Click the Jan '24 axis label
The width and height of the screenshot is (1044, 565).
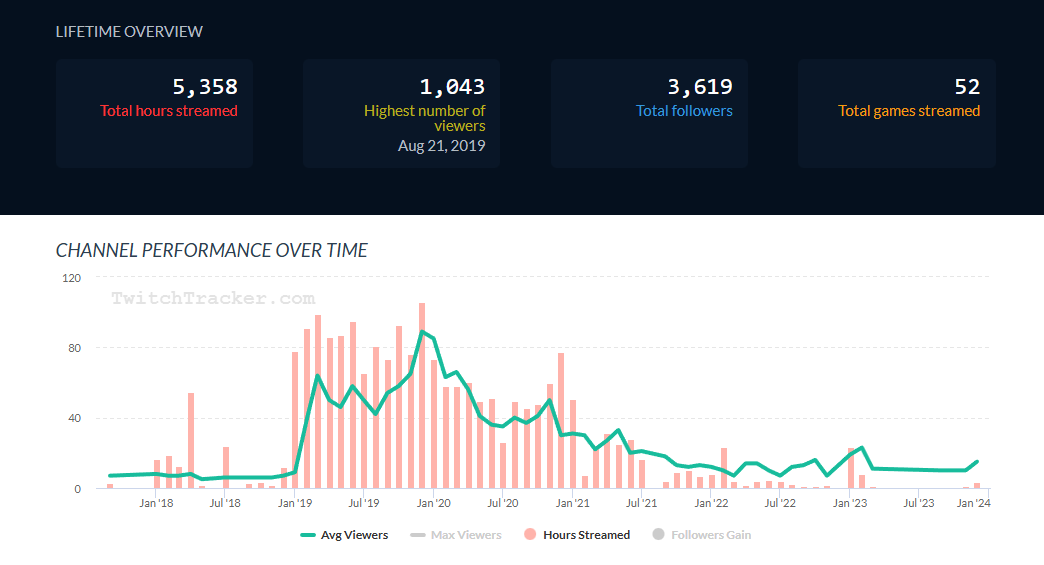(x=973, y=503)
